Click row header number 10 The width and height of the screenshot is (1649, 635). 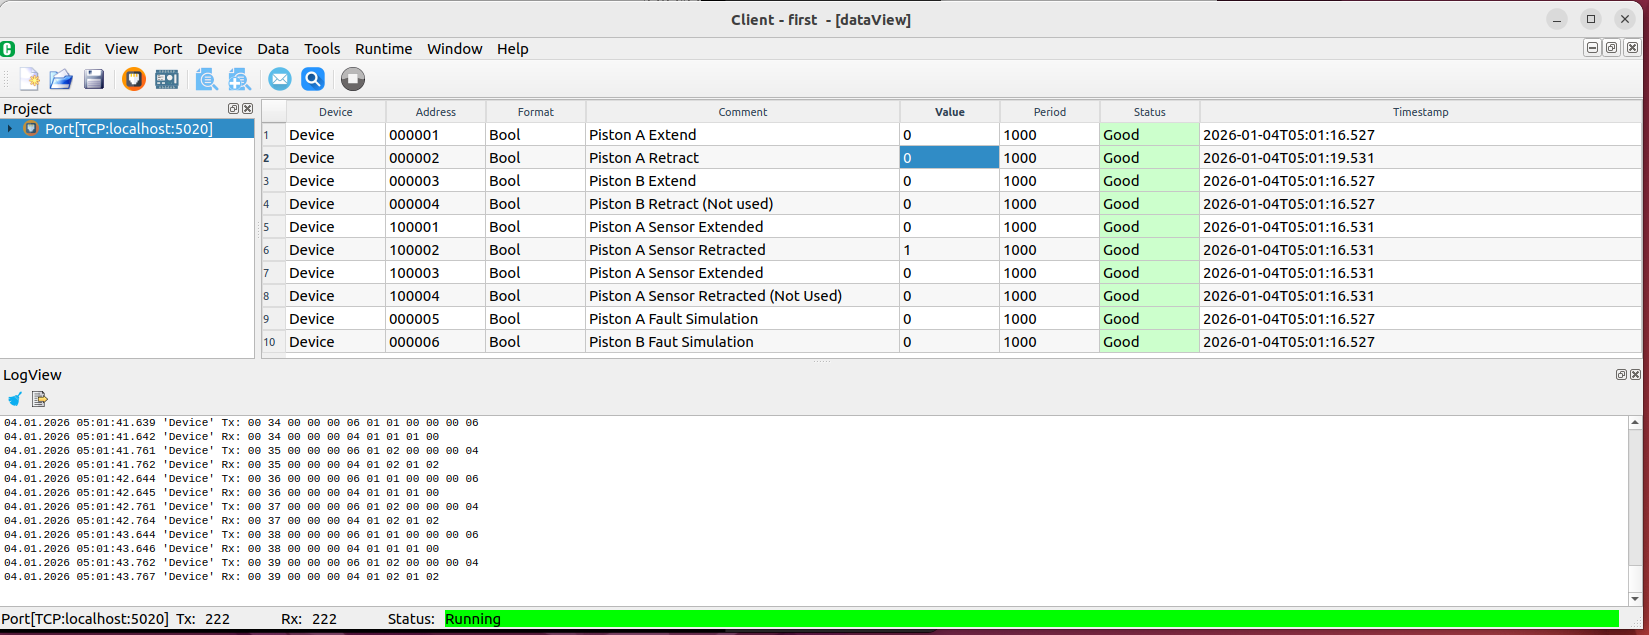(274, 342)
